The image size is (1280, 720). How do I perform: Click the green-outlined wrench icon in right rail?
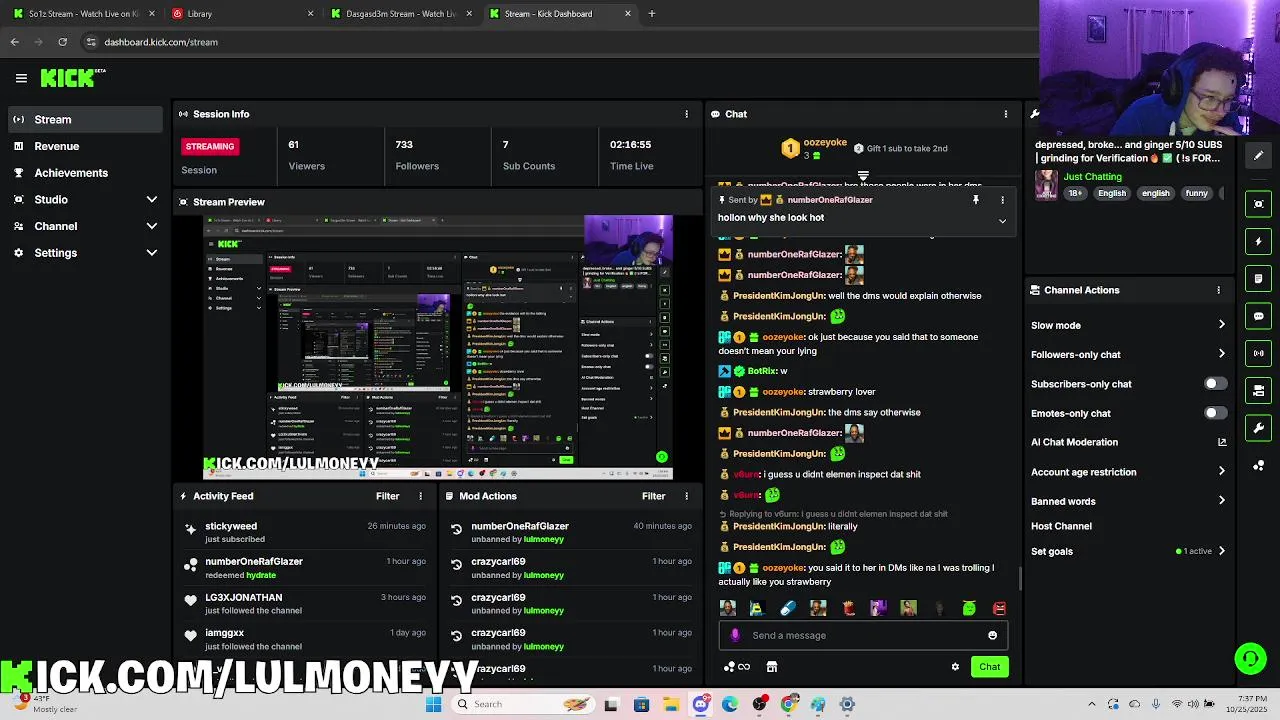tap(1258, 428)
